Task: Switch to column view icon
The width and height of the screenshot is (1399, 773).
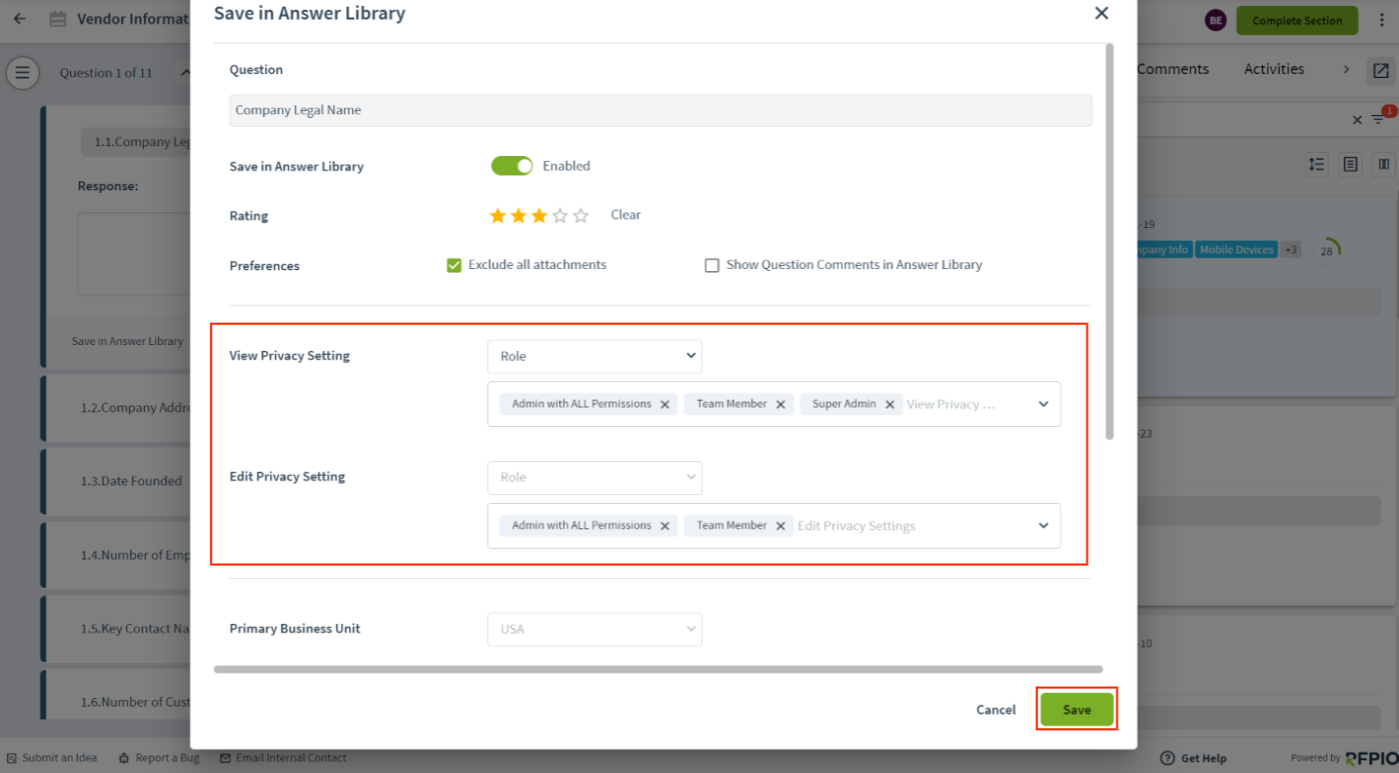Action: tap(1384, 164)
